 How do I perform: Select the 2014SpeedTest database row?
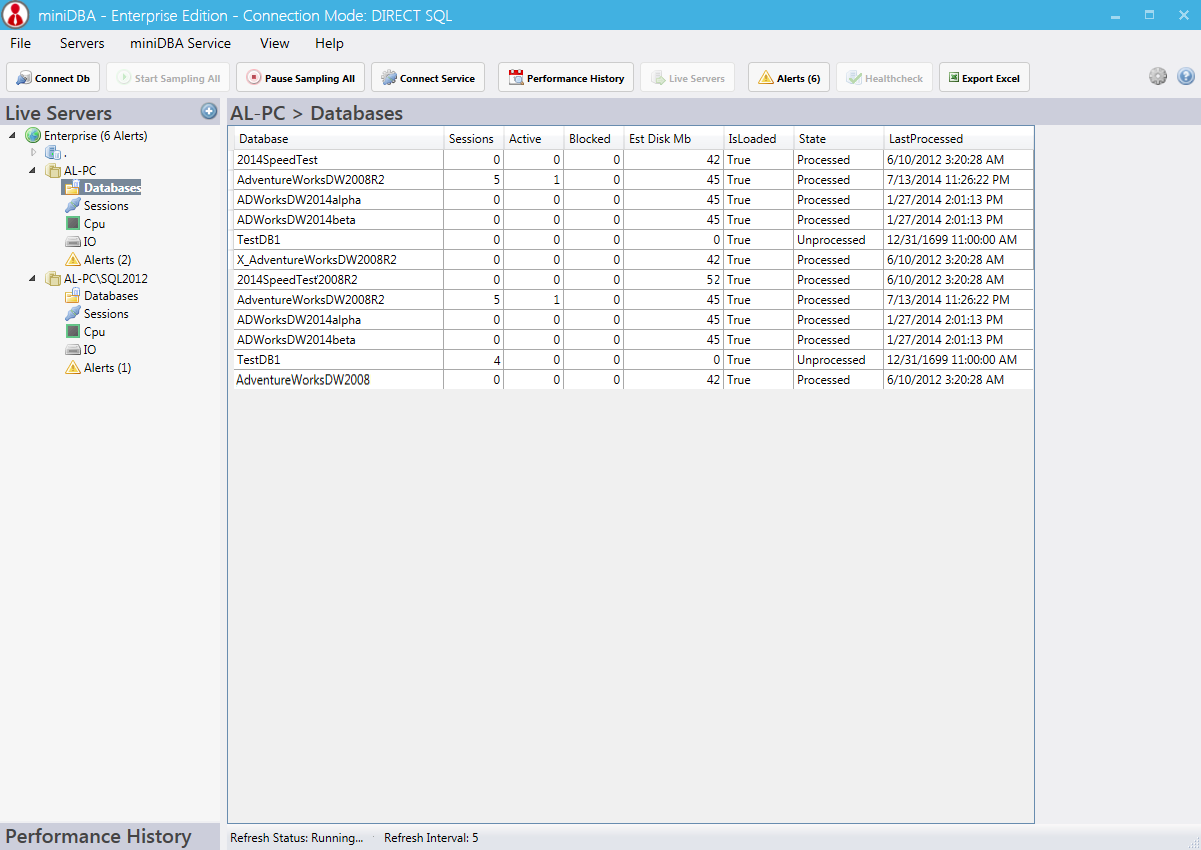coord(634,160)
